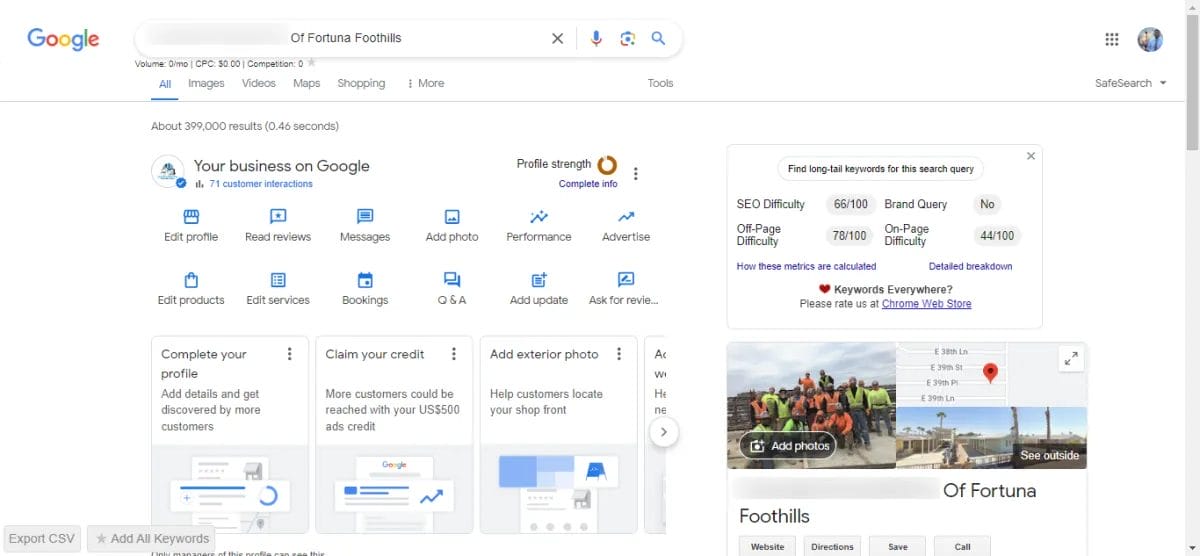Click the Edit profile storefront icon
The width and height of the screenshot is (1200, 556).
click(x=191, y=217)
